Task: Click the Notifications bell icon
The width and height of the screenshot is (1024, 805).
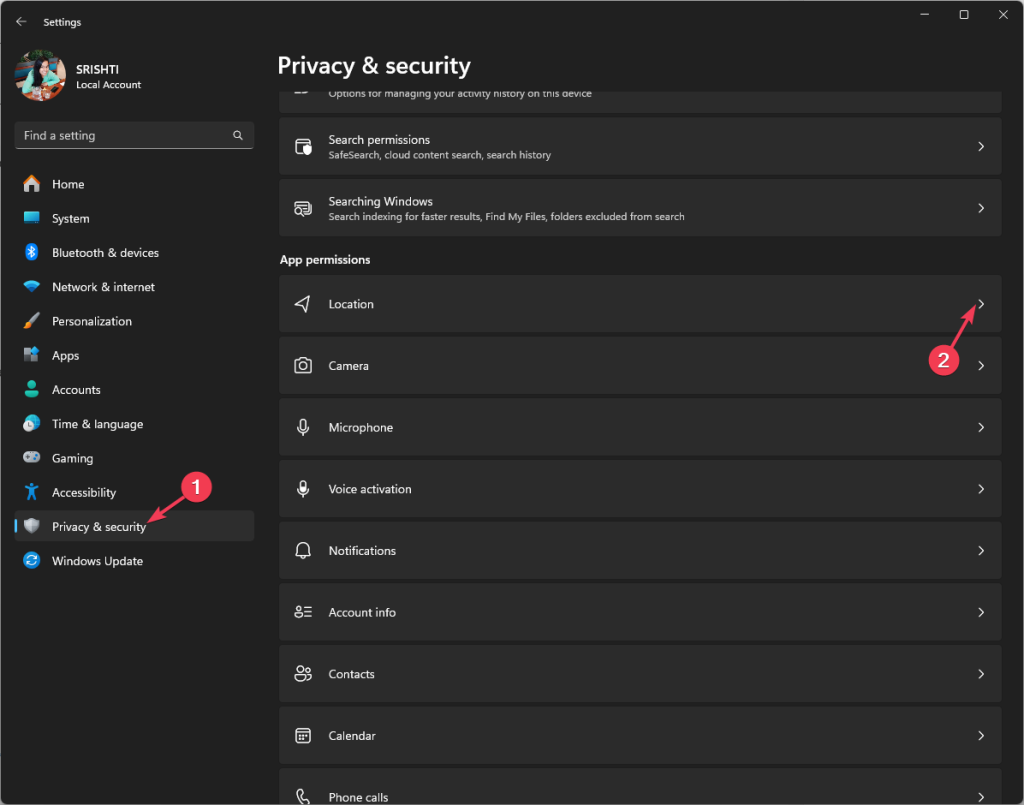Action: [x=303, y=550]
